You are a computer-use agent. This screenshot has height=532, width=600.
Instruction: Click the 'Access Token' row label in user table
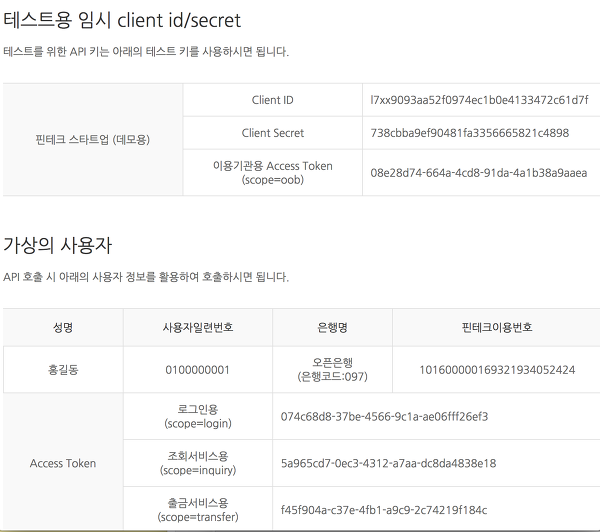coord(63,463)
